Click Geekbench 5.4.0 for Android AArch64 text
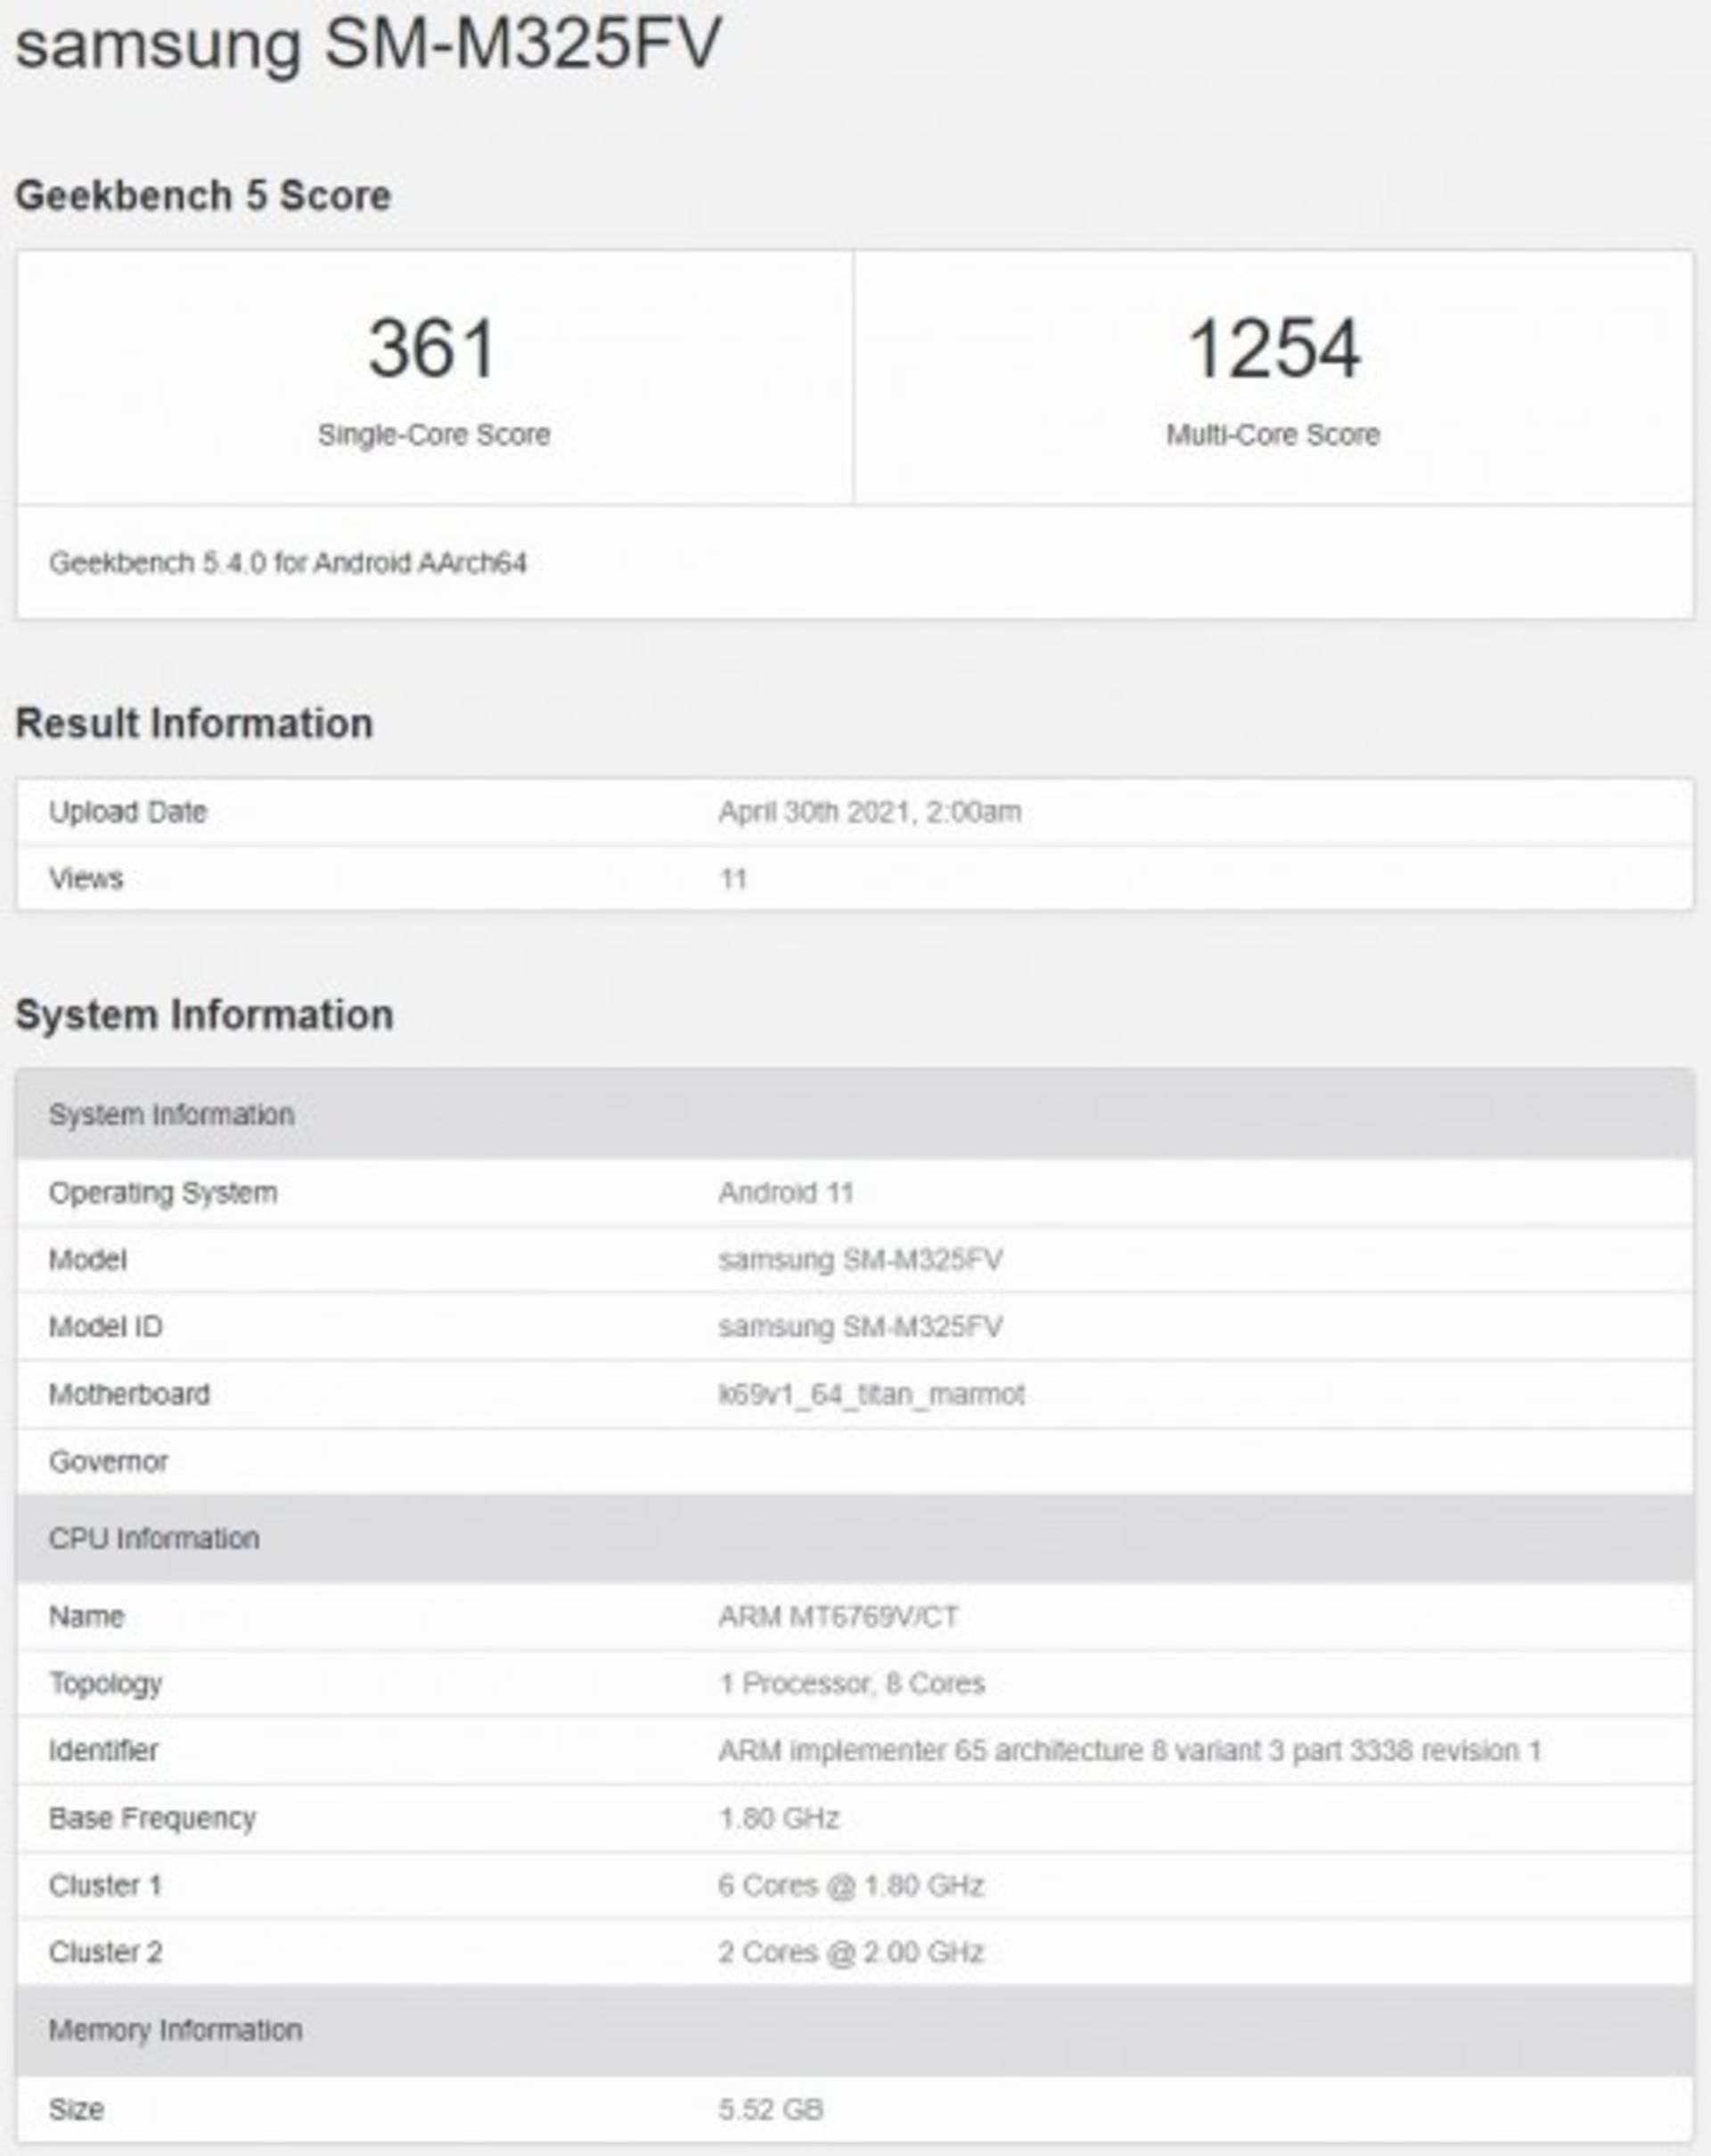The width and height of the screenshot is (1711, 2156). (x=288, y=563)
